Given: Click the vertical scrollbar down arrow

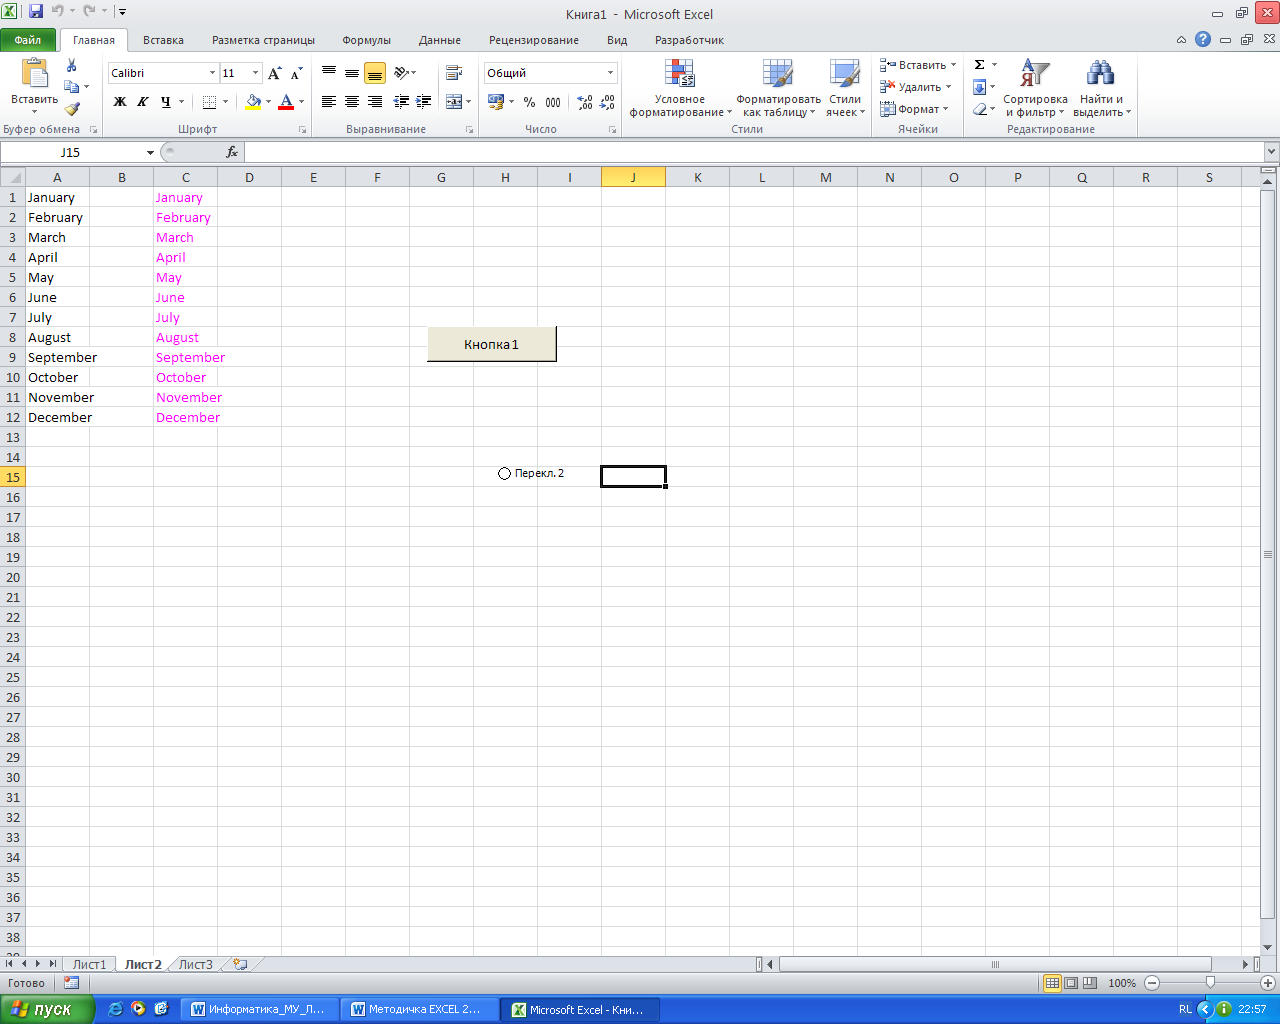Looking at the screenshot, I should click(x=1268, y=947).
